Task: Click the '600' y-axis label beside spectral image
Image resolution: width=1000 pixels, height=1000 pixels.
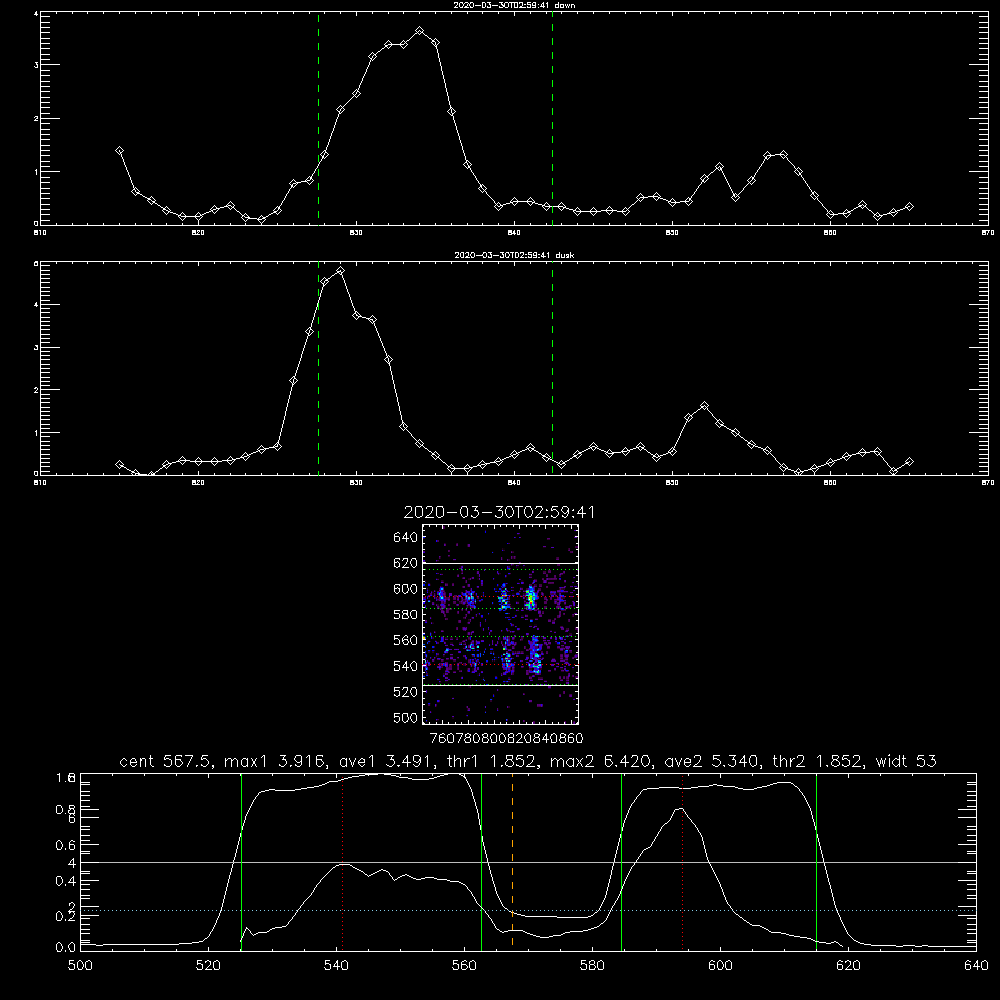Action: (406, 589)
